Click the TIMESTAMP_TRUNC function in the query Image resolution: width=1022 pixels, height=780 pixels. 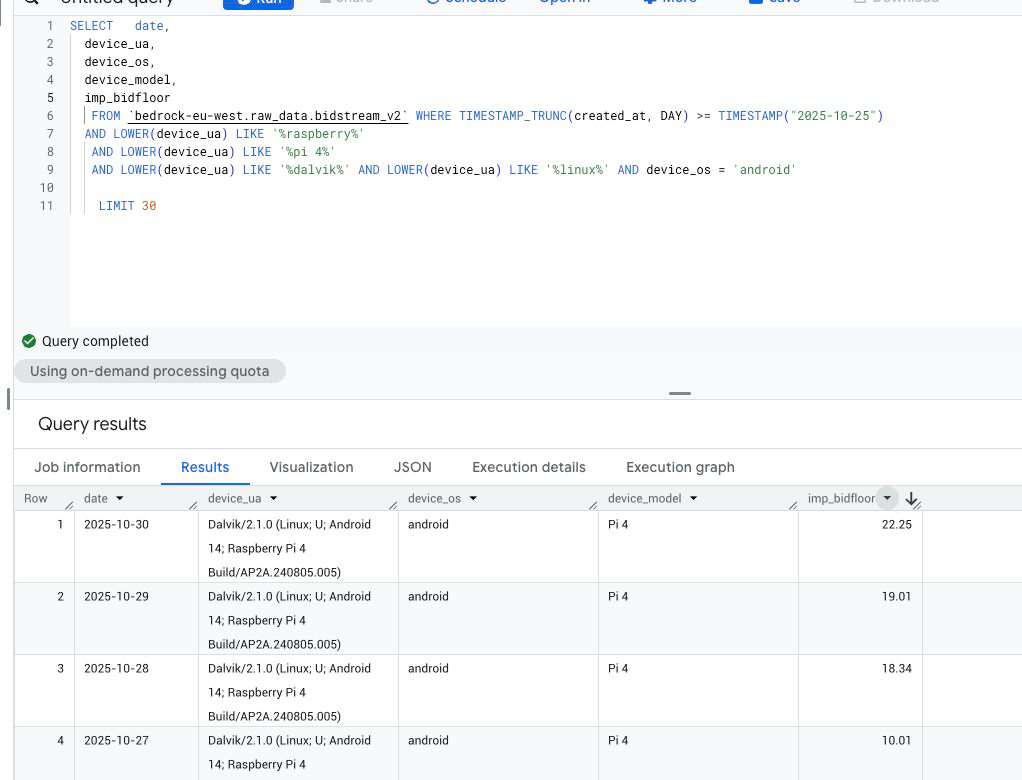(x=513, y=116)
